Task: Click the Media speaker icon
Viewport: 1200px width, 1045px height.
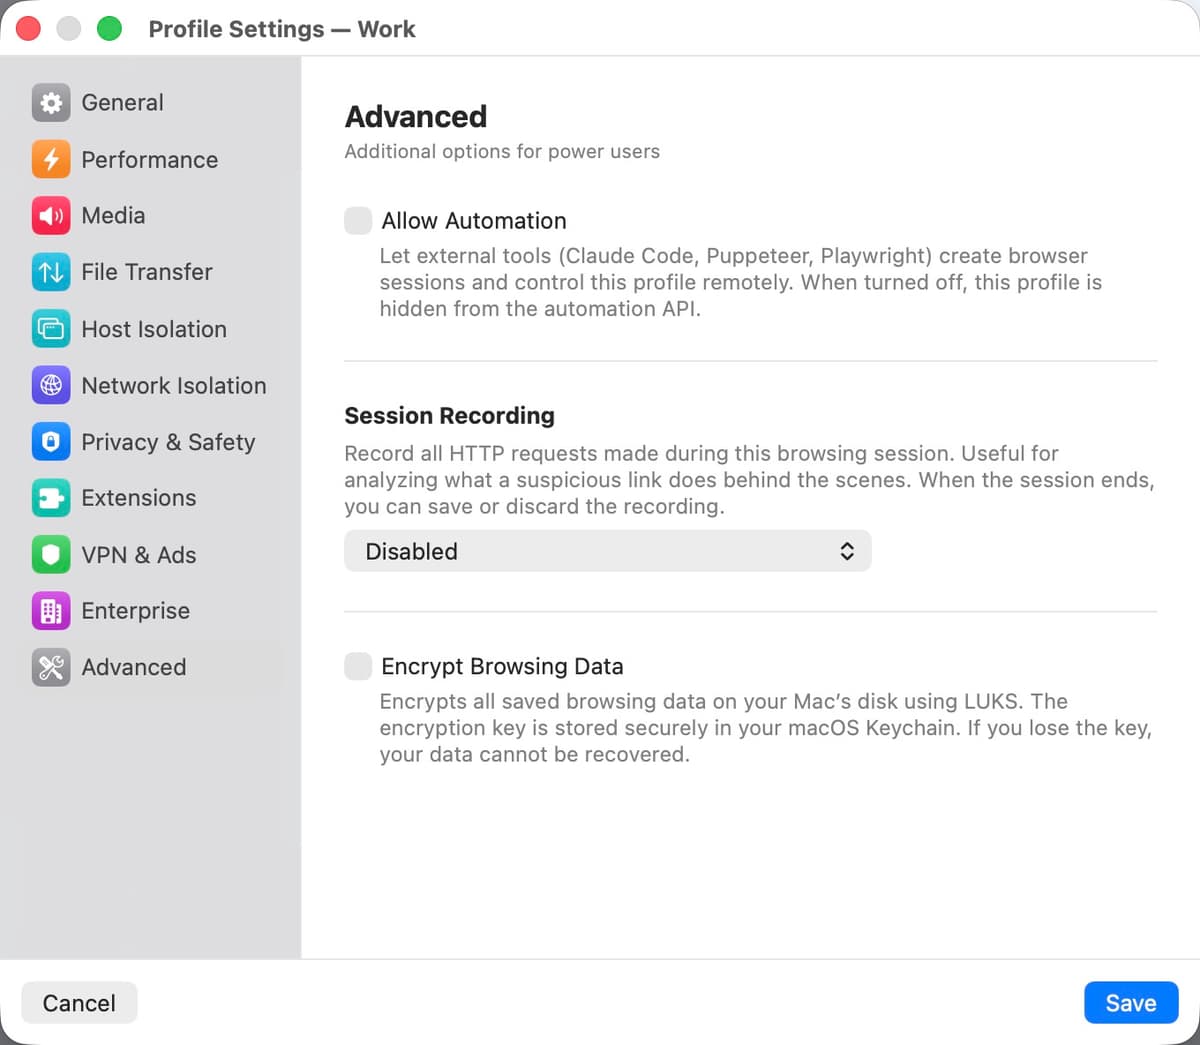Action: click(51, 215)
